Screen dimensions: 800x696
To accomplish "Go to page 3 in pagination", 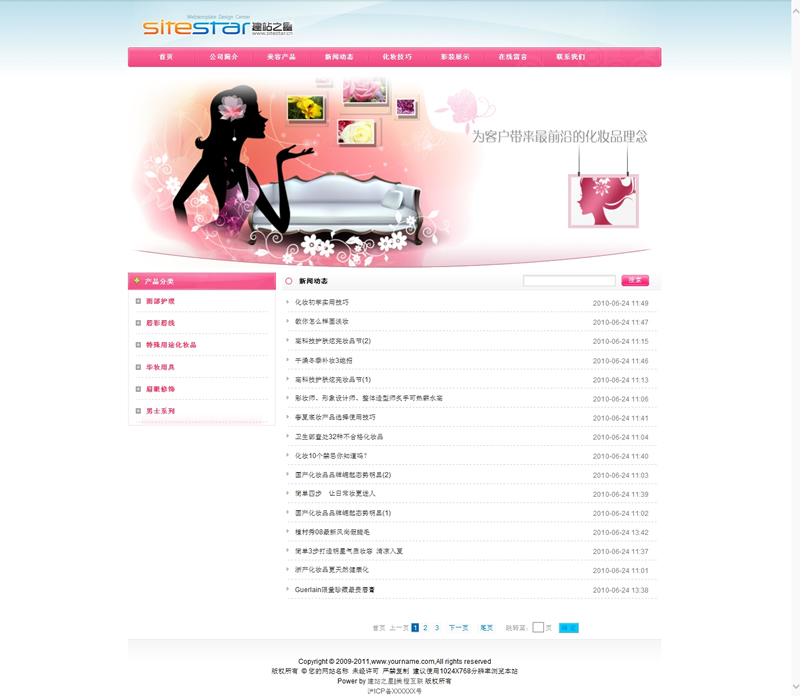I will pos(437,628).
